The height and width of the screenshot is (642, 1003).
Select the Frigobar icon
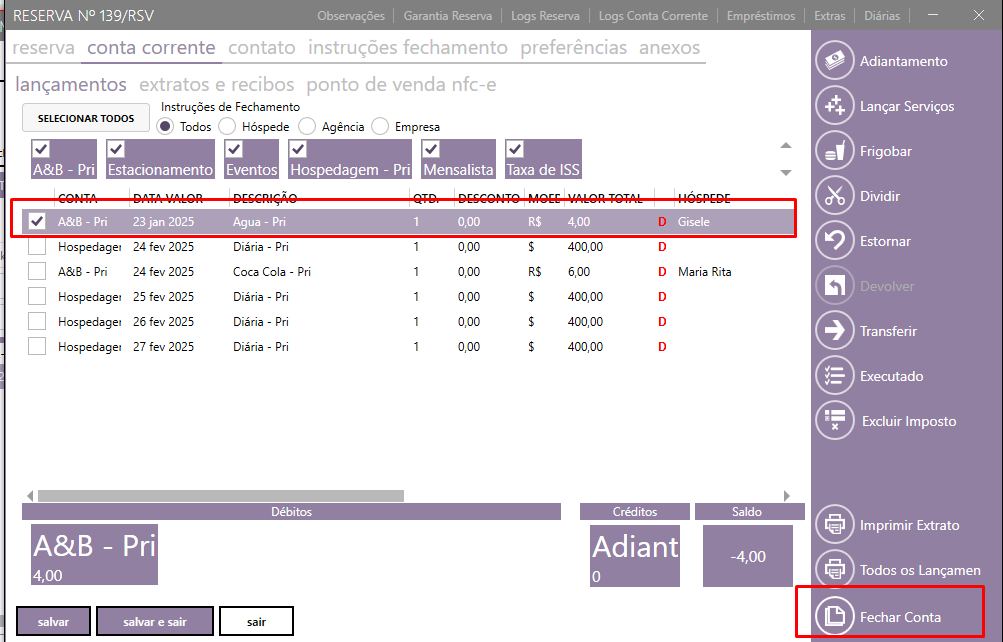click(834, 151)
